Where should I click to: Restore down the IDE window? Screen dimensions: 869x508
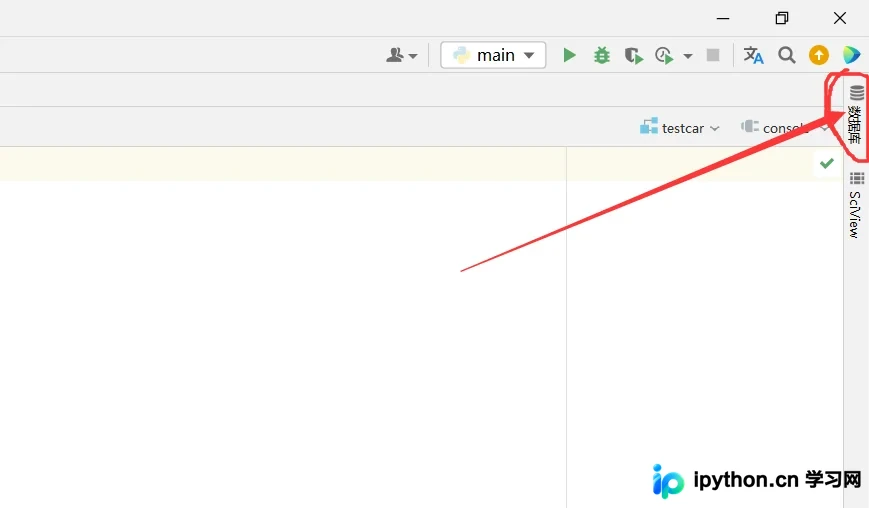(x=781, y=18)
